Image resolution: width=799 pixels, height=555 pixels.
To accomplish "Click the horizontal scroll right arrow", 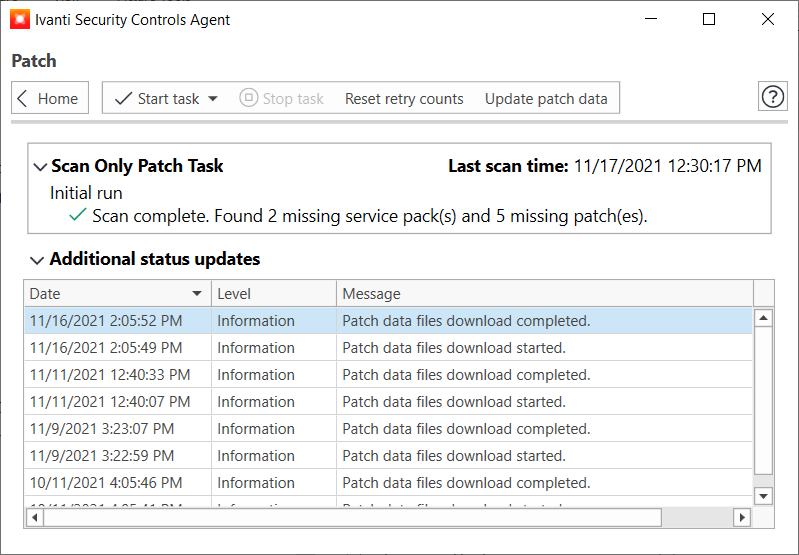I will pos(742,517).
